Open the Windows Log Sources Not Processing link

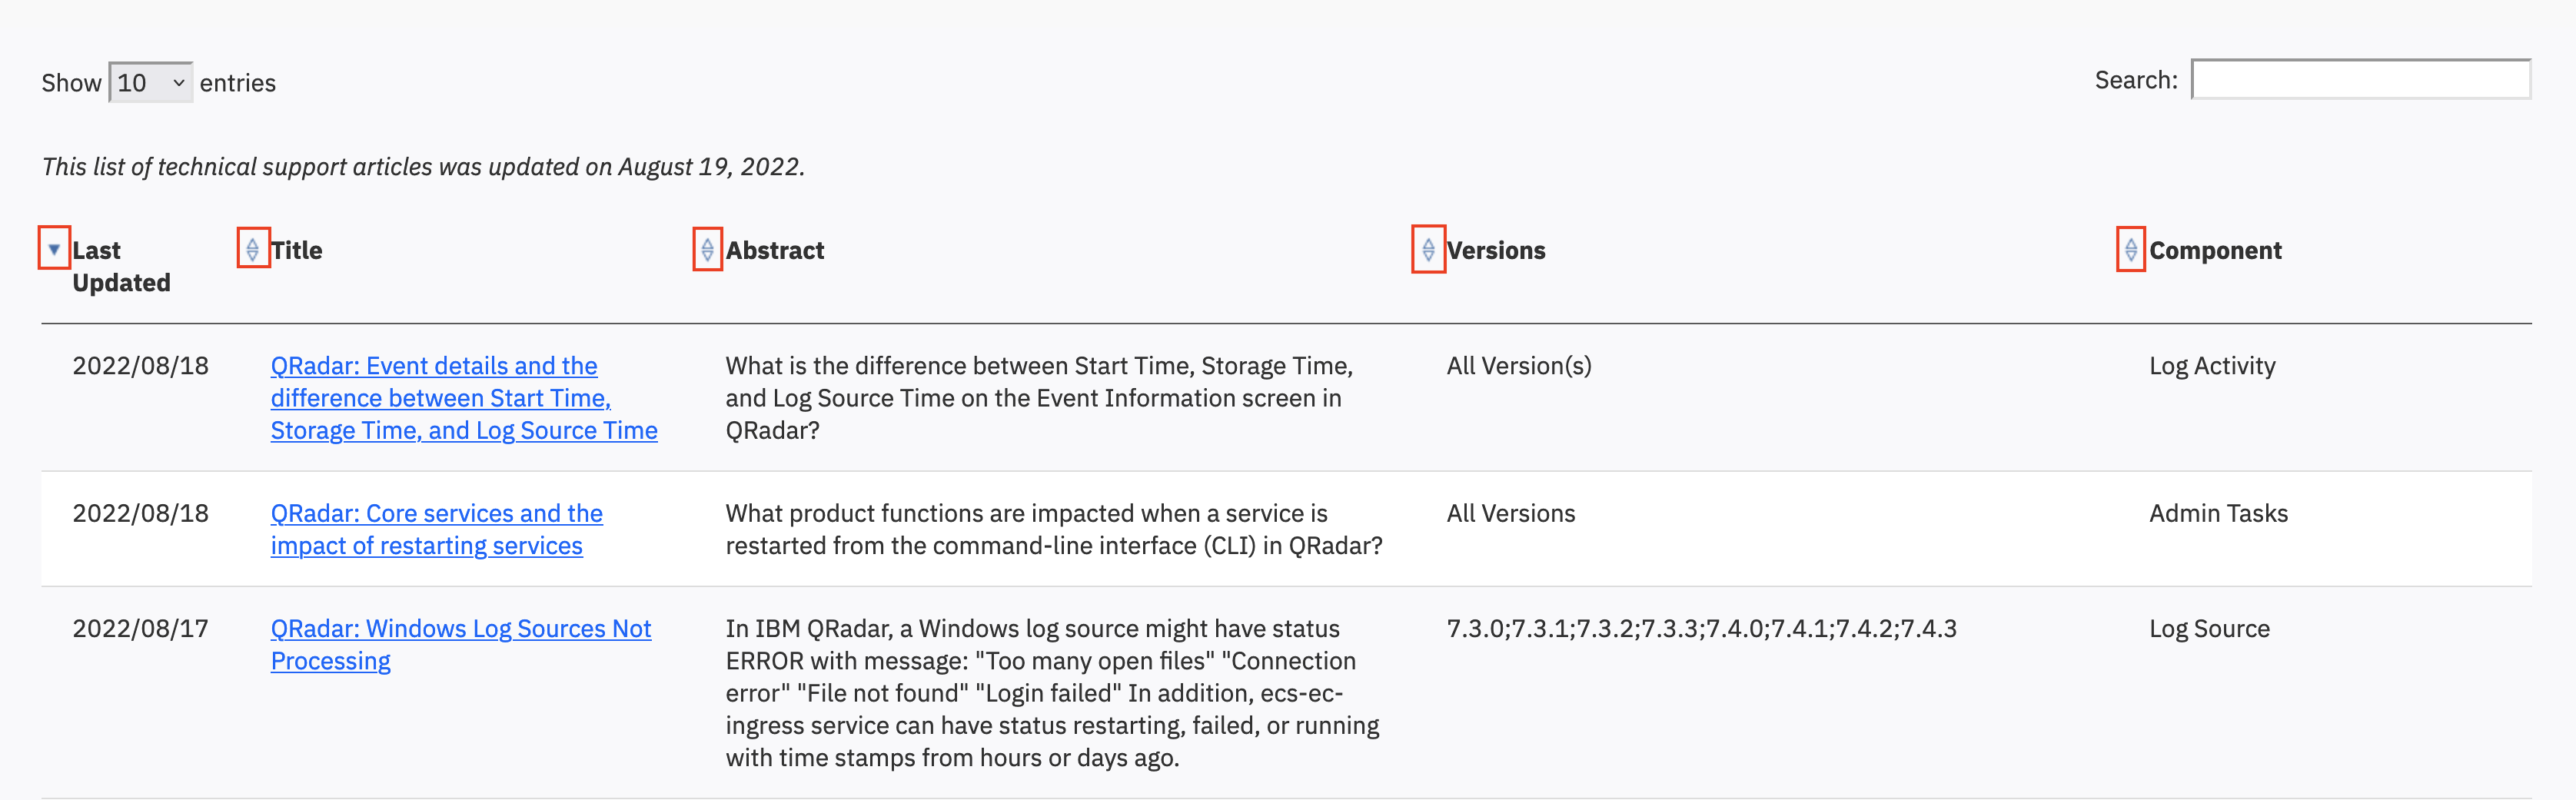click(x=461, y=644)
